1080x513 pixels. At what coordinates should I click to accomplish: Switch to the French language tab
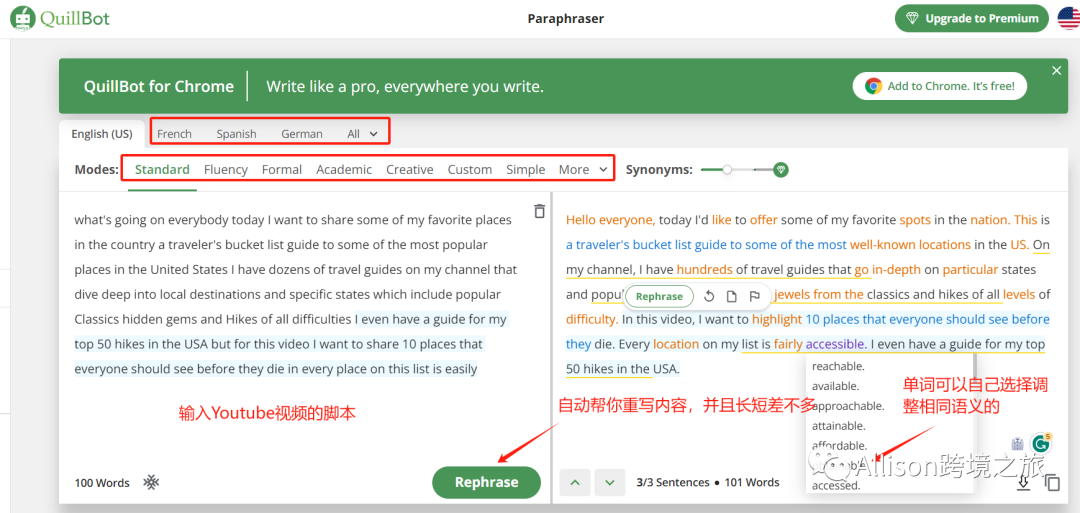pos(174,134)
